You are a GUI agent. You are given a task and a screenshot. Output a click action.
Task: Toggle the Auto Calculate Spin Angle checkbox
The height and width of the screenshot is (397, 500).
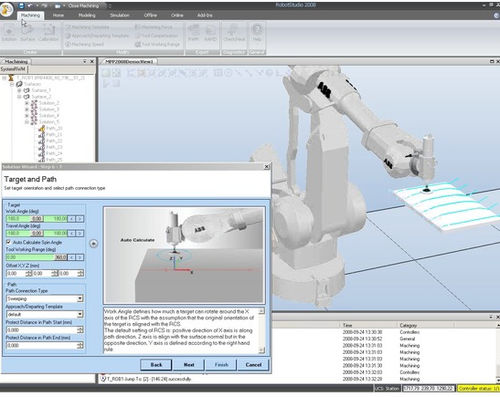(9, 242)
